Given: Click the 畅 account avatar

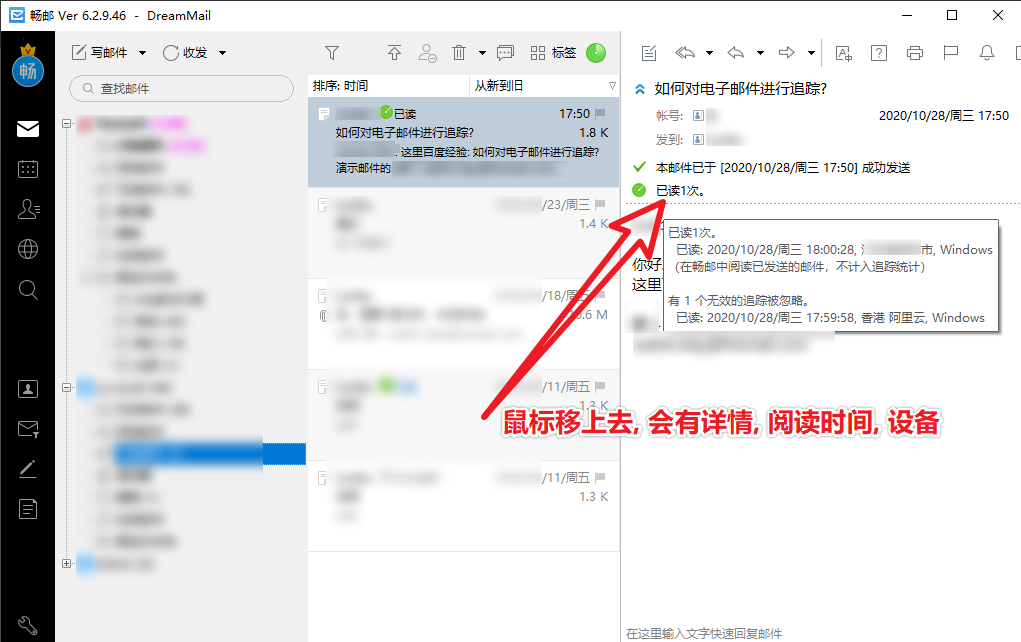Looking at the screenshot, I should (27, 70).
